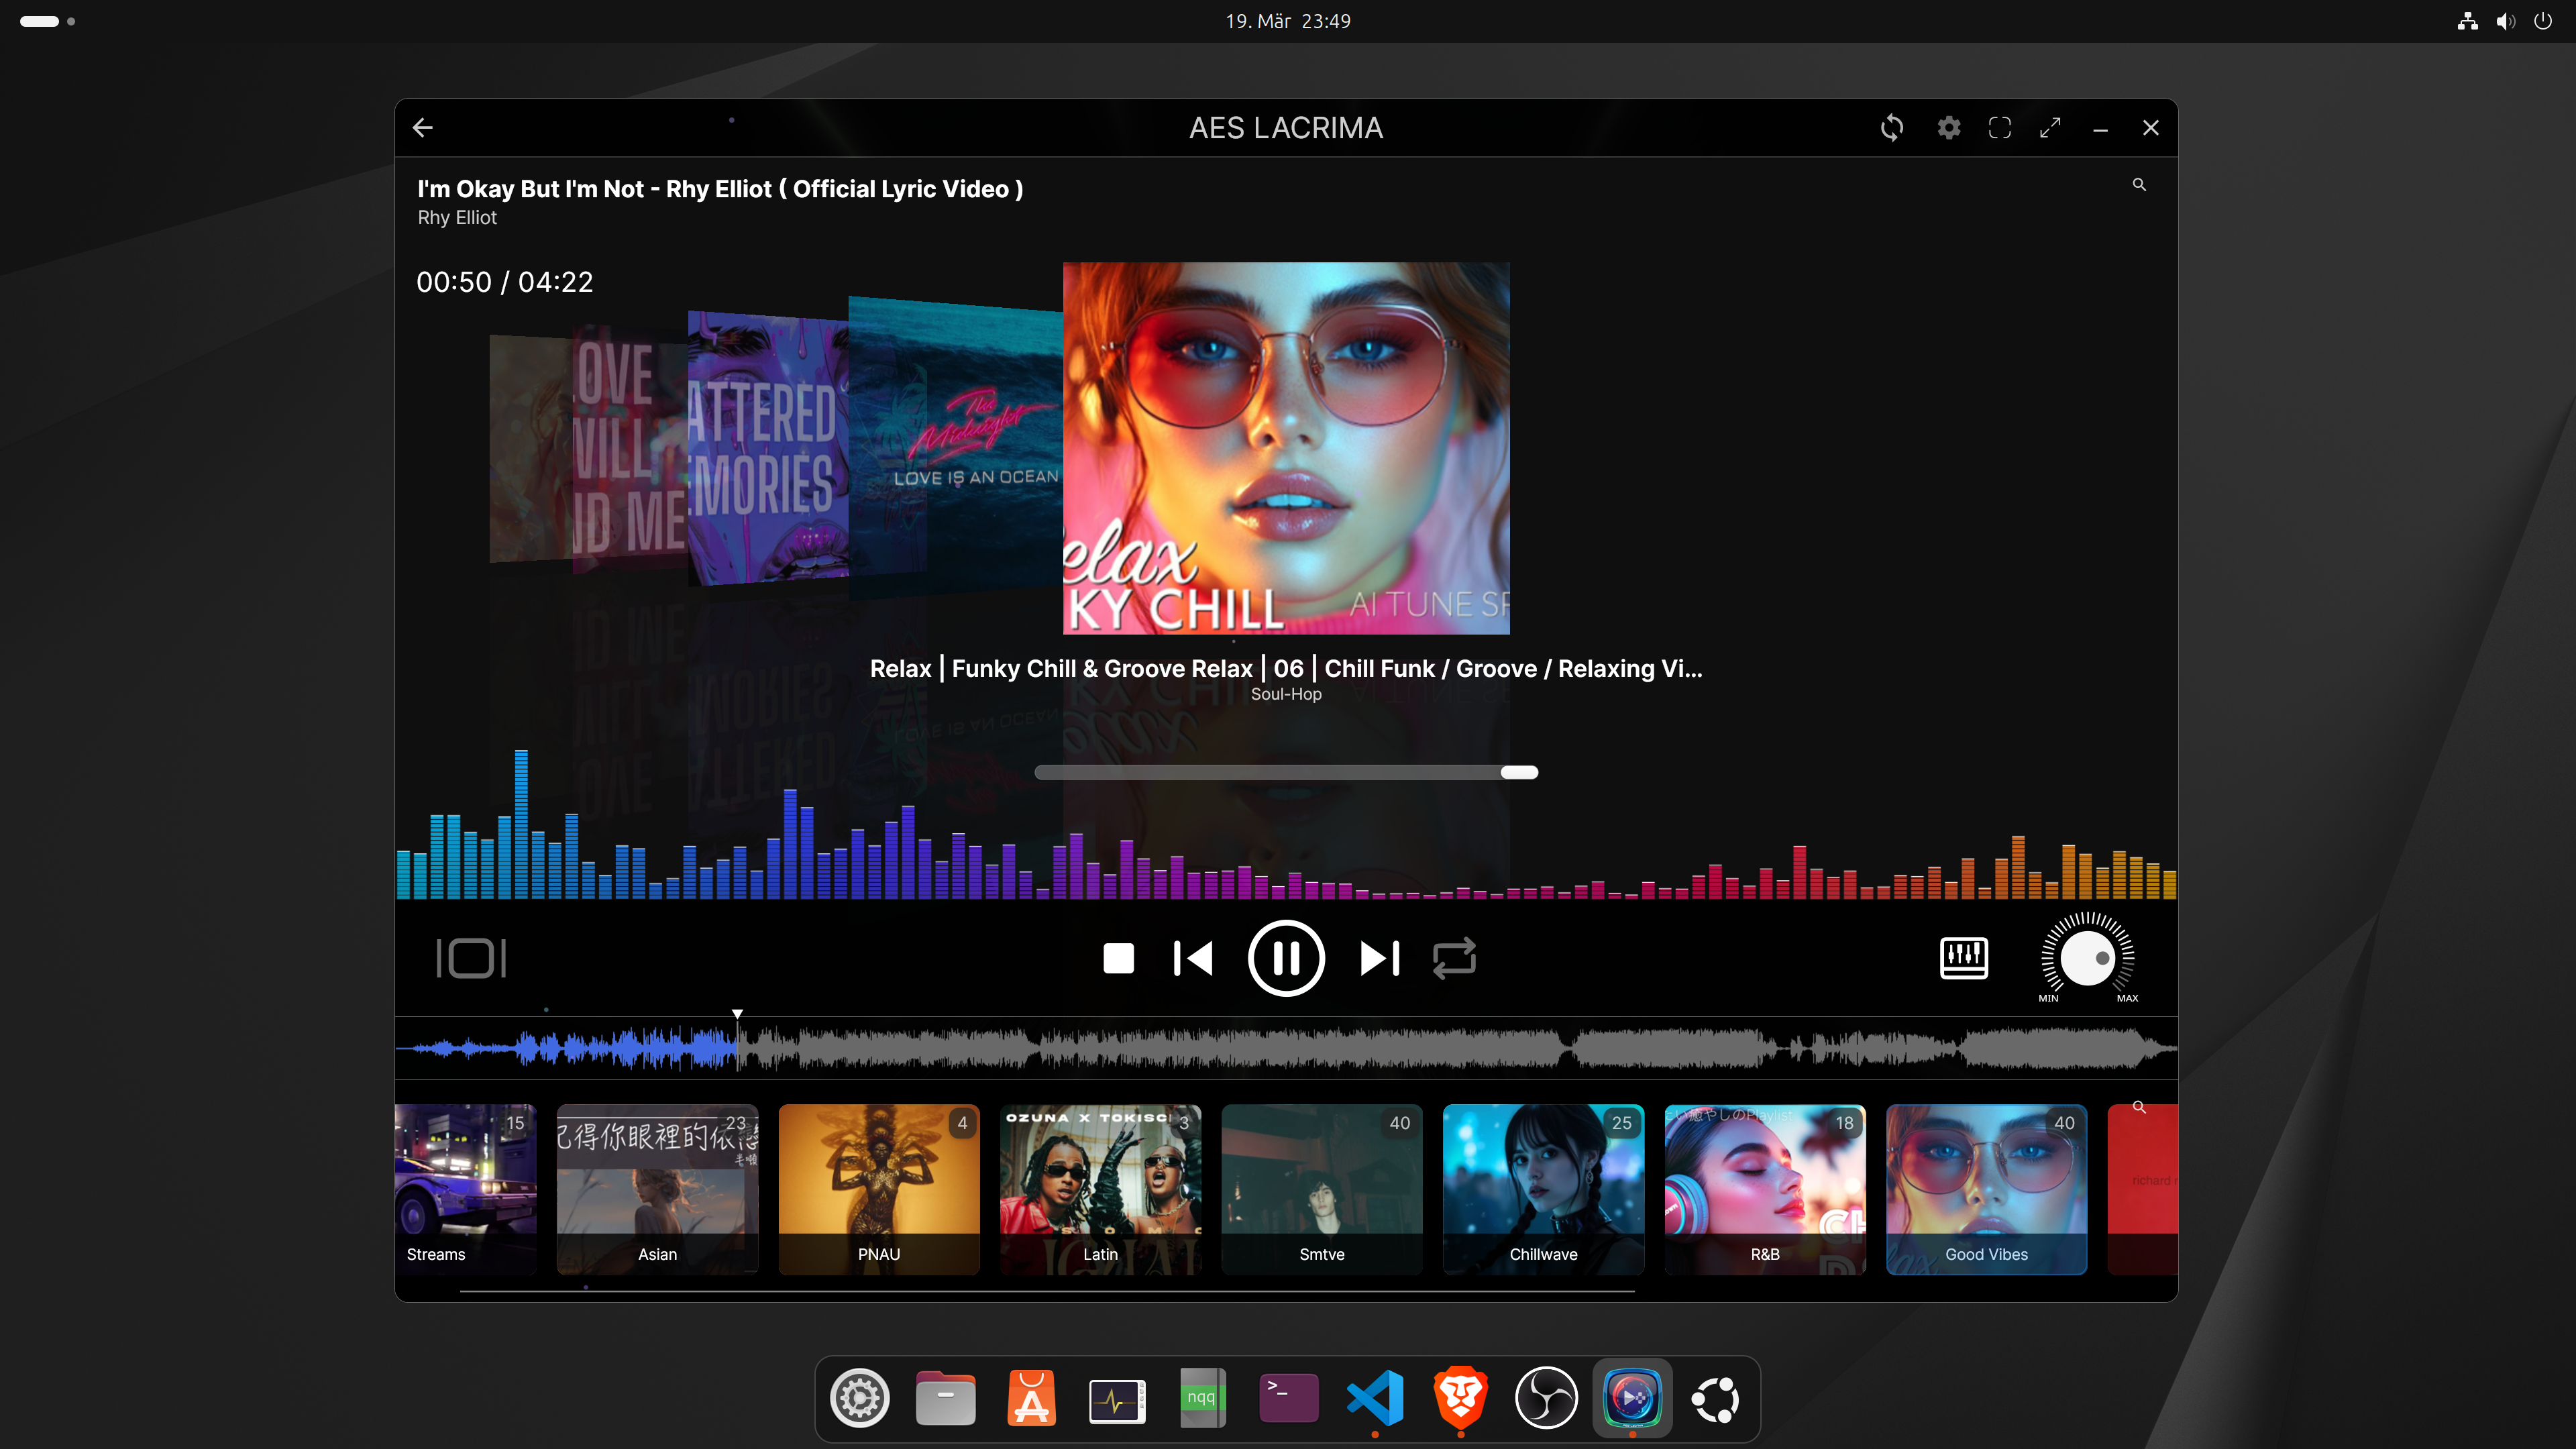The image size is (2576, 1449).
Task: Open the volume indicator in top bar
Action: [2505, 21]
